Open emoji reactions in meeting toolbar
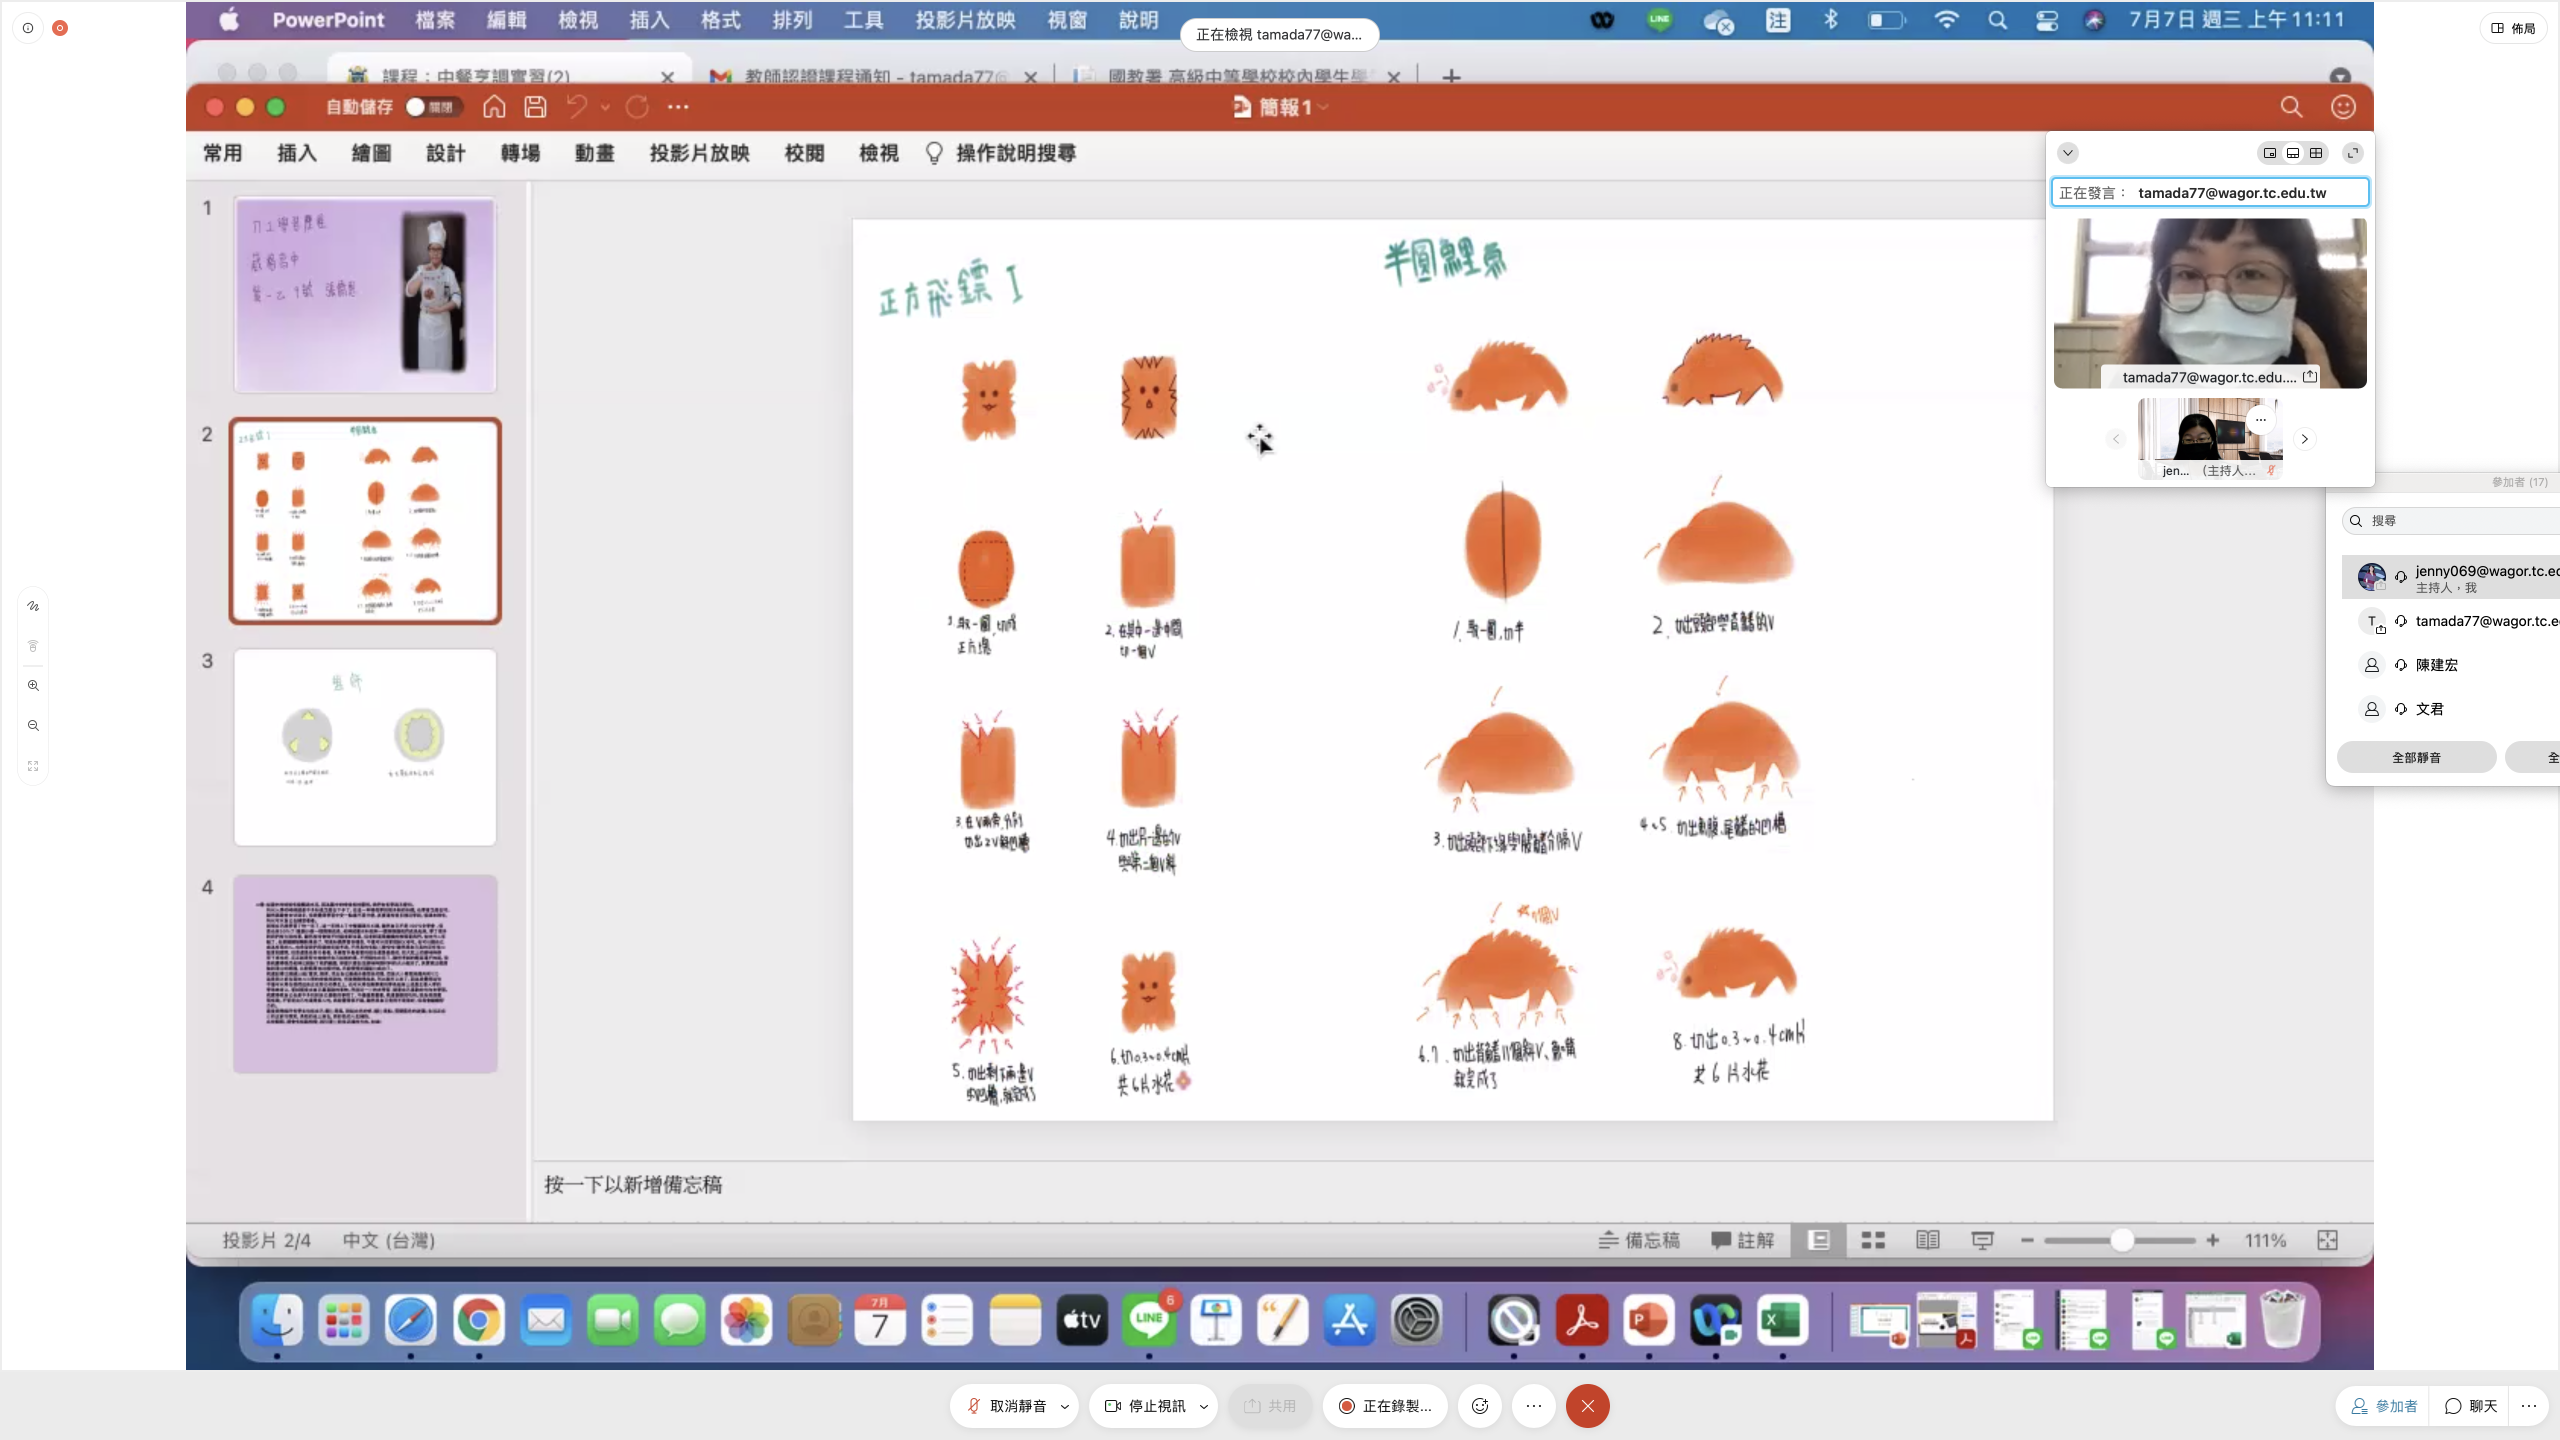2560x1440 pixels. pyautogui.click(x=1480, y=1406)
